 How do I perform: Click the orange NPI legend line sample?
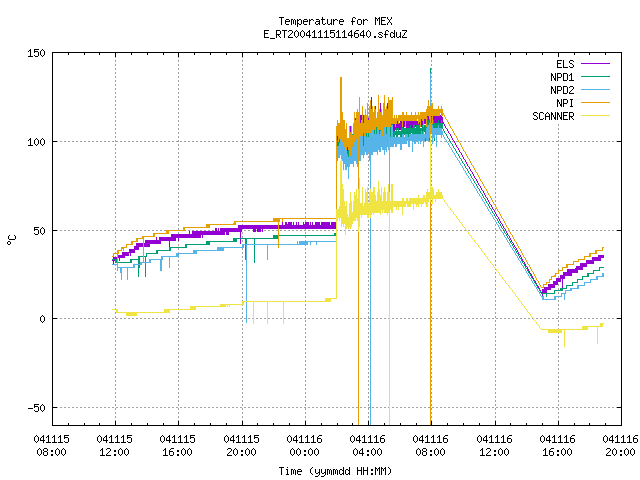tap(596, 102)
